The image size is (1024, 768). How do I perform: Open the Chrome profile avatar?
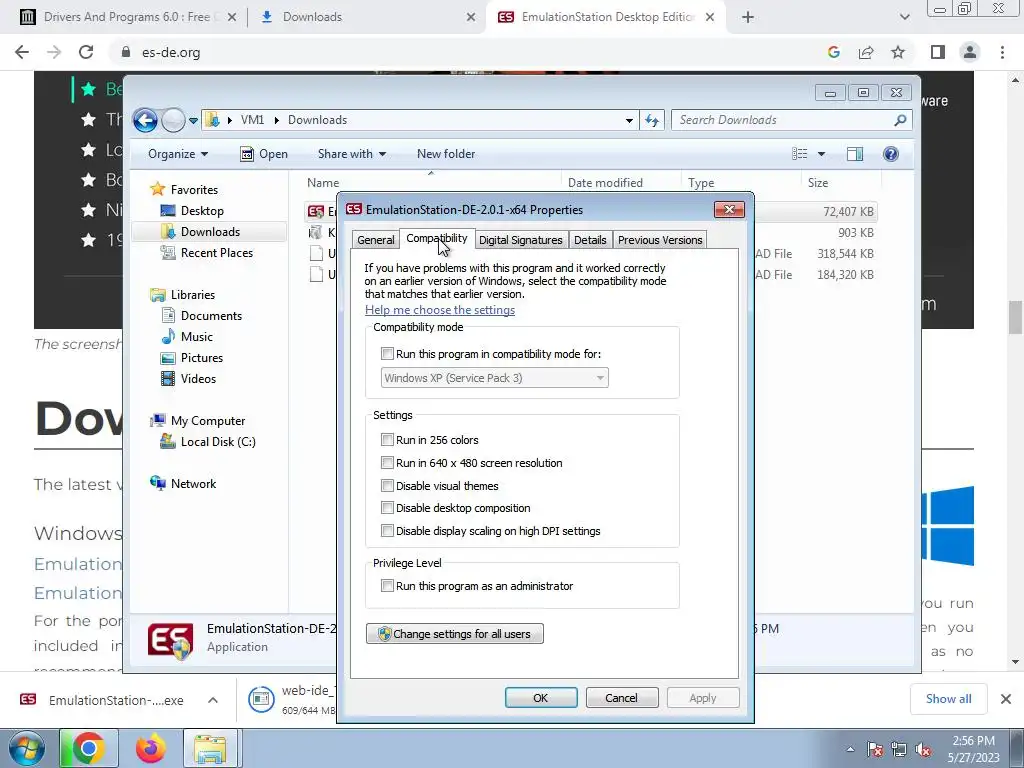[x=970, y=52]
